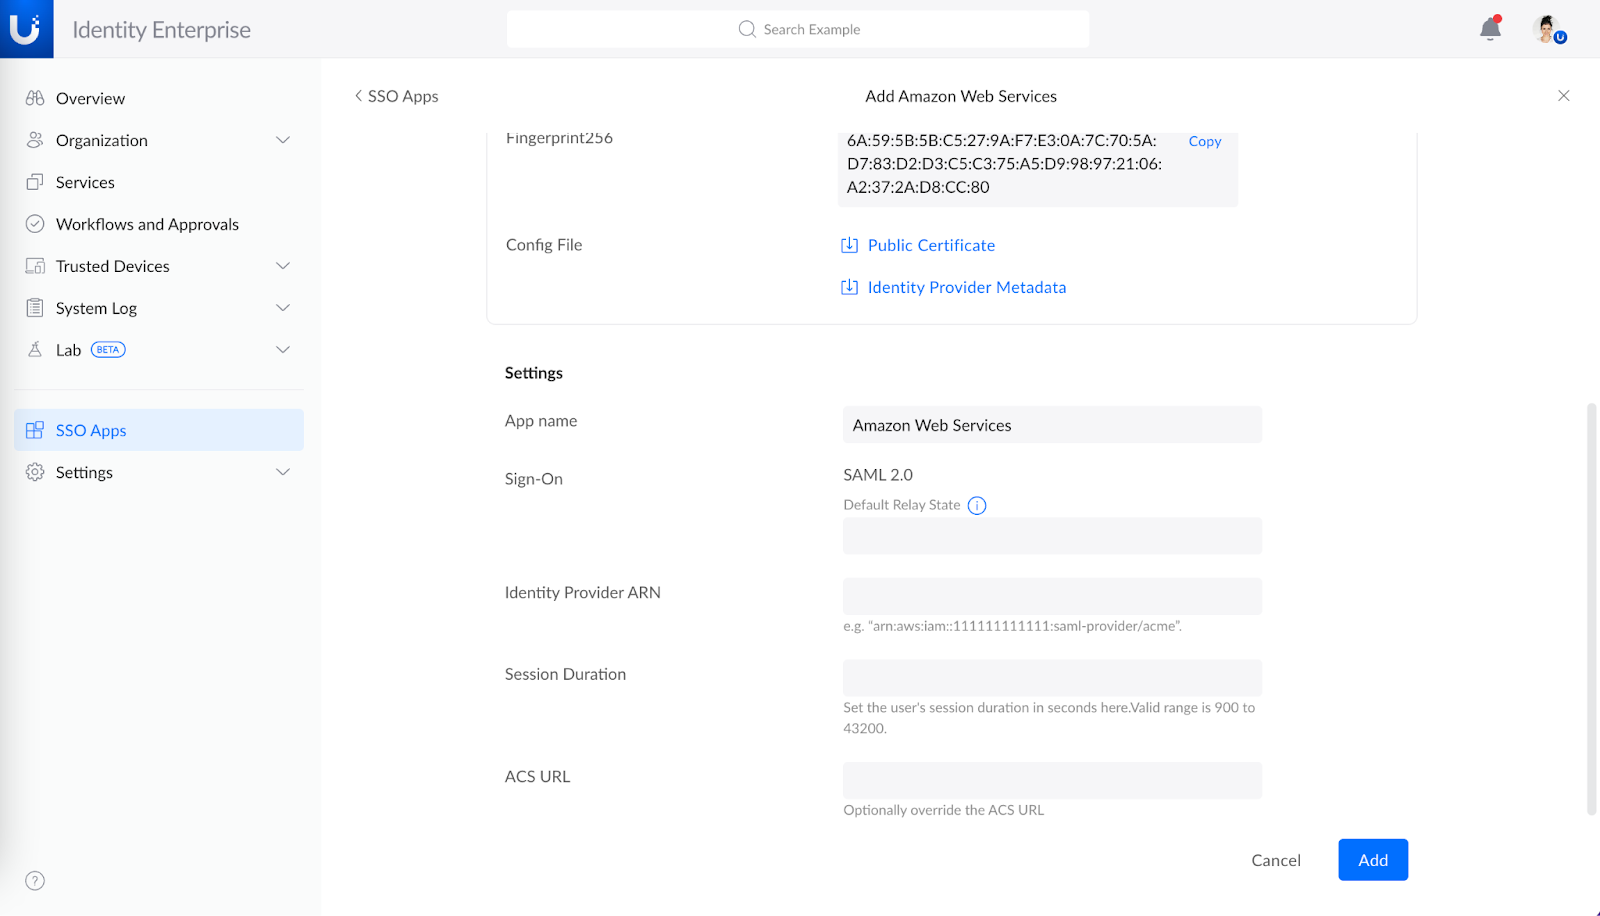Click the Ubiquiti logo icon
Image resolution: width=1600 pixels, height=916 pixels.
26,29
